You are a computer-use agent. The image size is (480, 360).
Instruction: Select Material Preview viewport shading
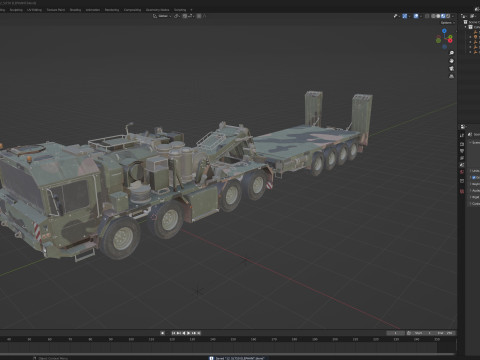[x=443, y=16]
